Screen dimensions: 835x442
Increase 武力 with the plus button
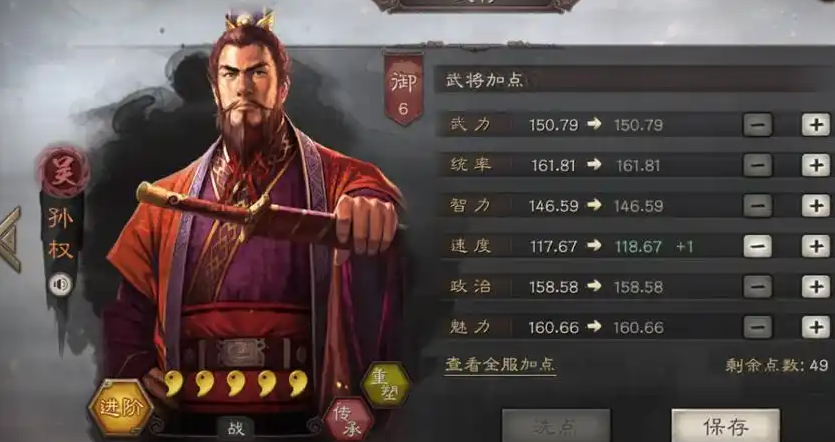click(x=816, y=125)
